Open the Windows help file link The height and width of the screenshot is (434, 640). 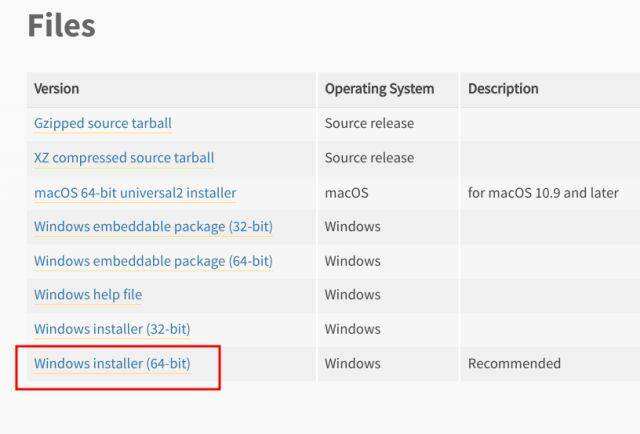tap(88, 295)
